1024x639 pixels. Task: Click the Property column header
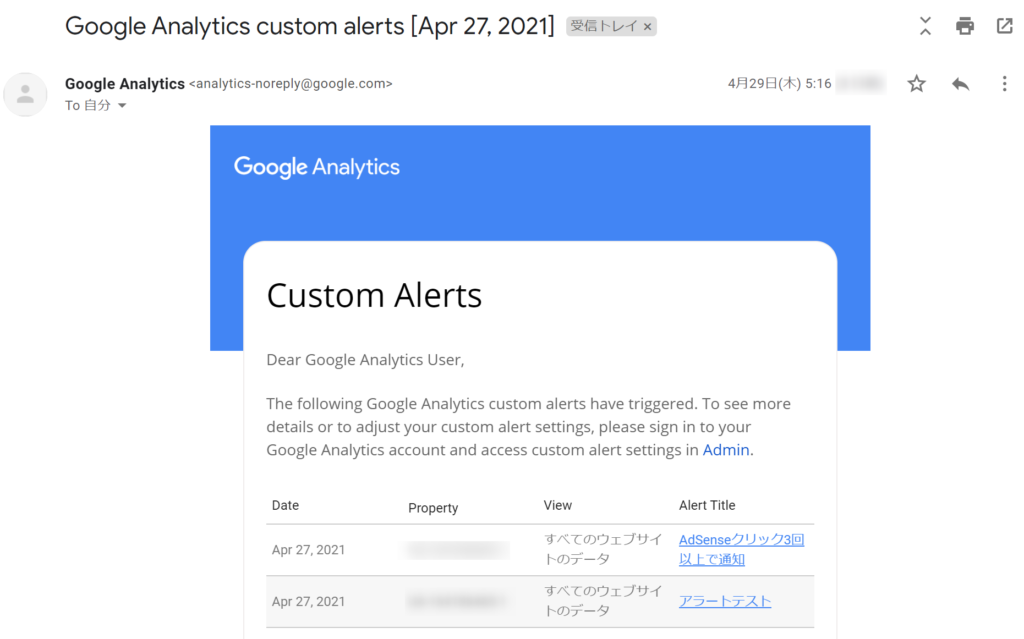(x=433, y=508)
